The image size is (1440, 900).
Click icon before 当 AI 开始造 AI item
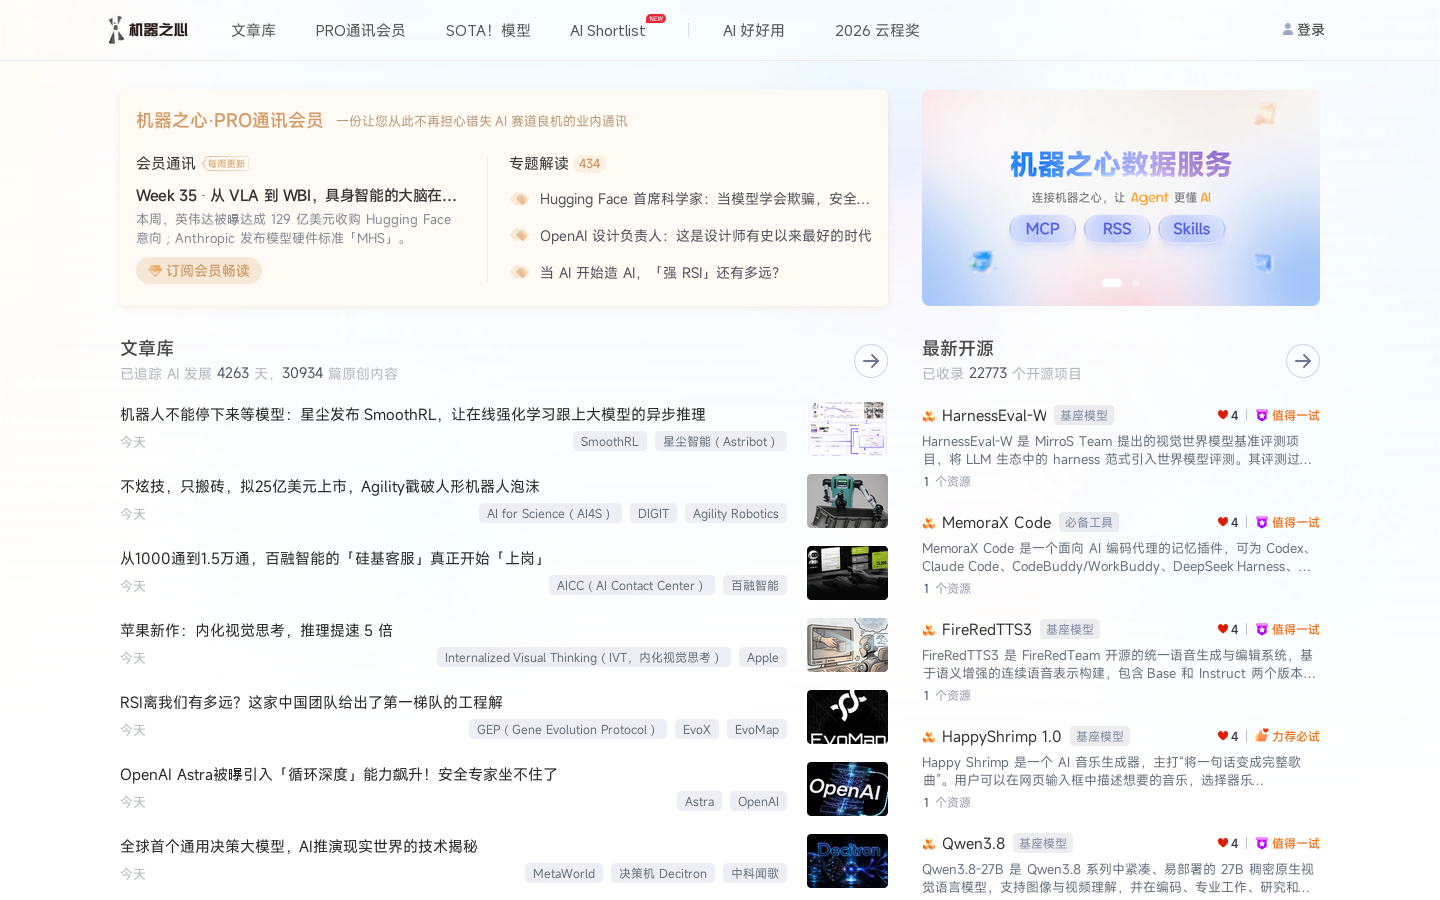[519, 272]
